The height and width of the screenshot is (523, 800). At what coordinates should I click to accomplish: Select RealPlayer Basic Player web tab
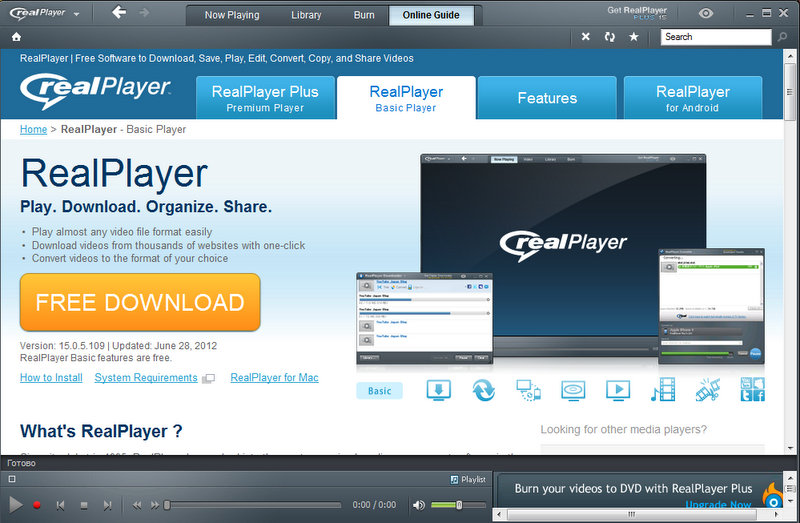click(406, 98)
